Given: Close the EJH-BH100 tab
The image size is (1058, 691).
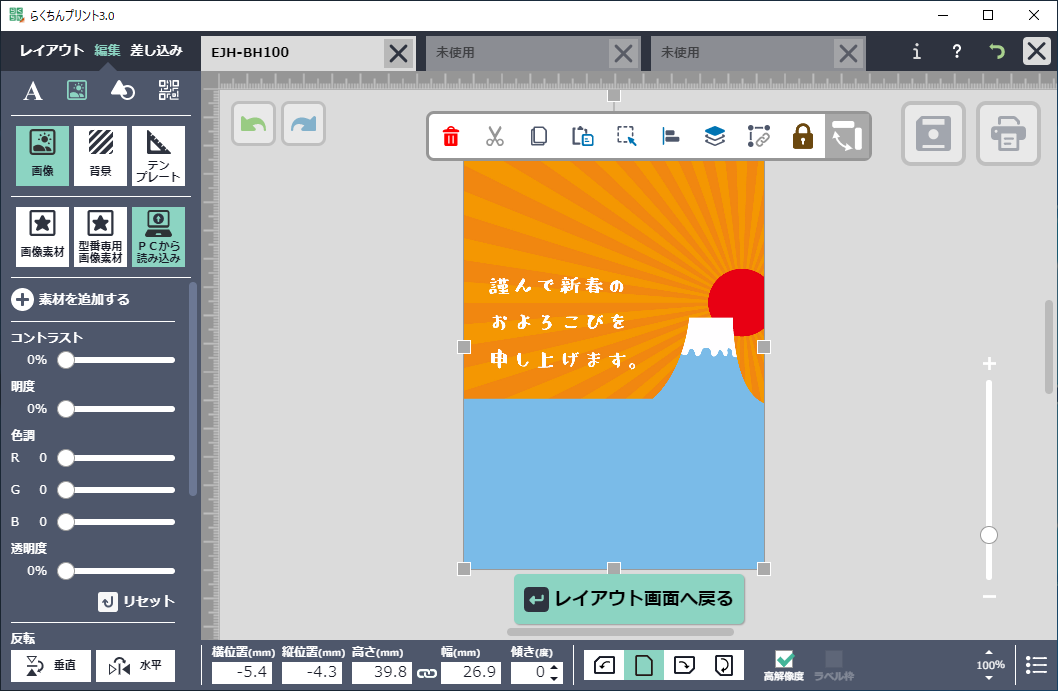Looking at the screenshot, I should 399,53.
